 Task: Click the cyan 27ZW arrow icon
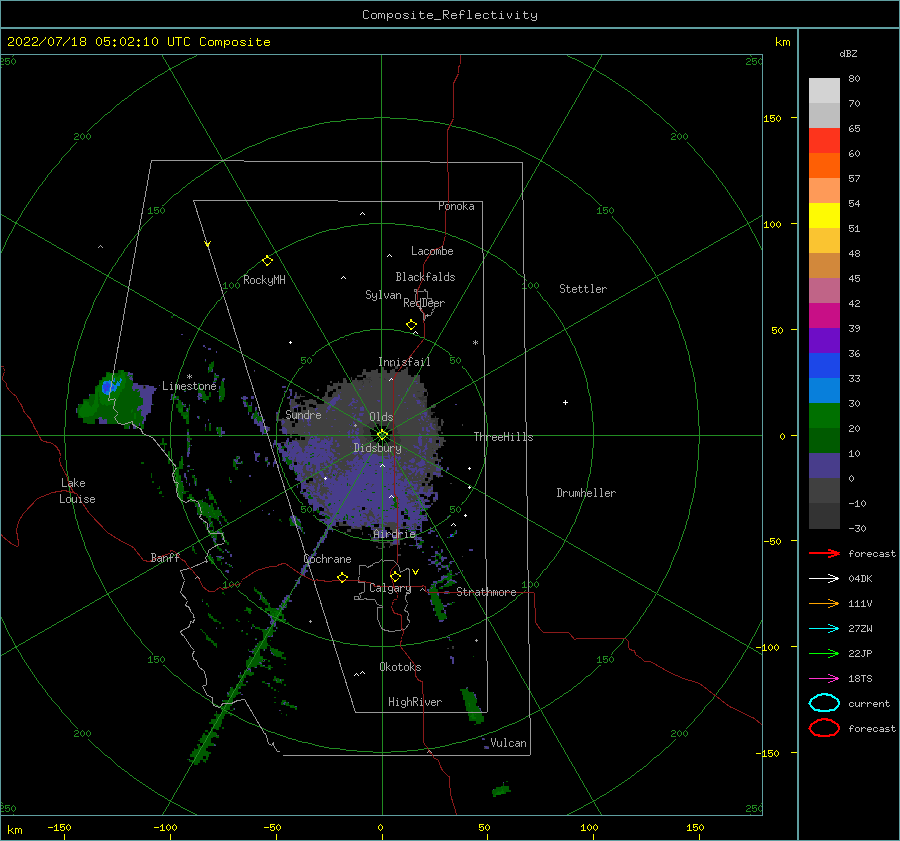[x=824, y=629]
